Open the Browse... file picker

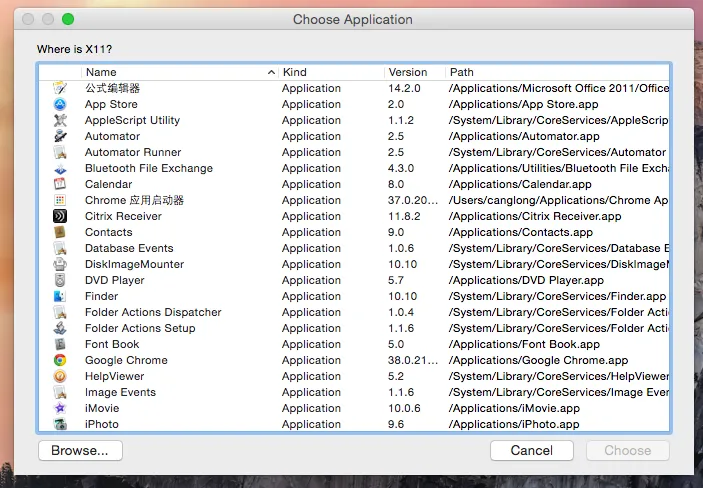point(80,450)
